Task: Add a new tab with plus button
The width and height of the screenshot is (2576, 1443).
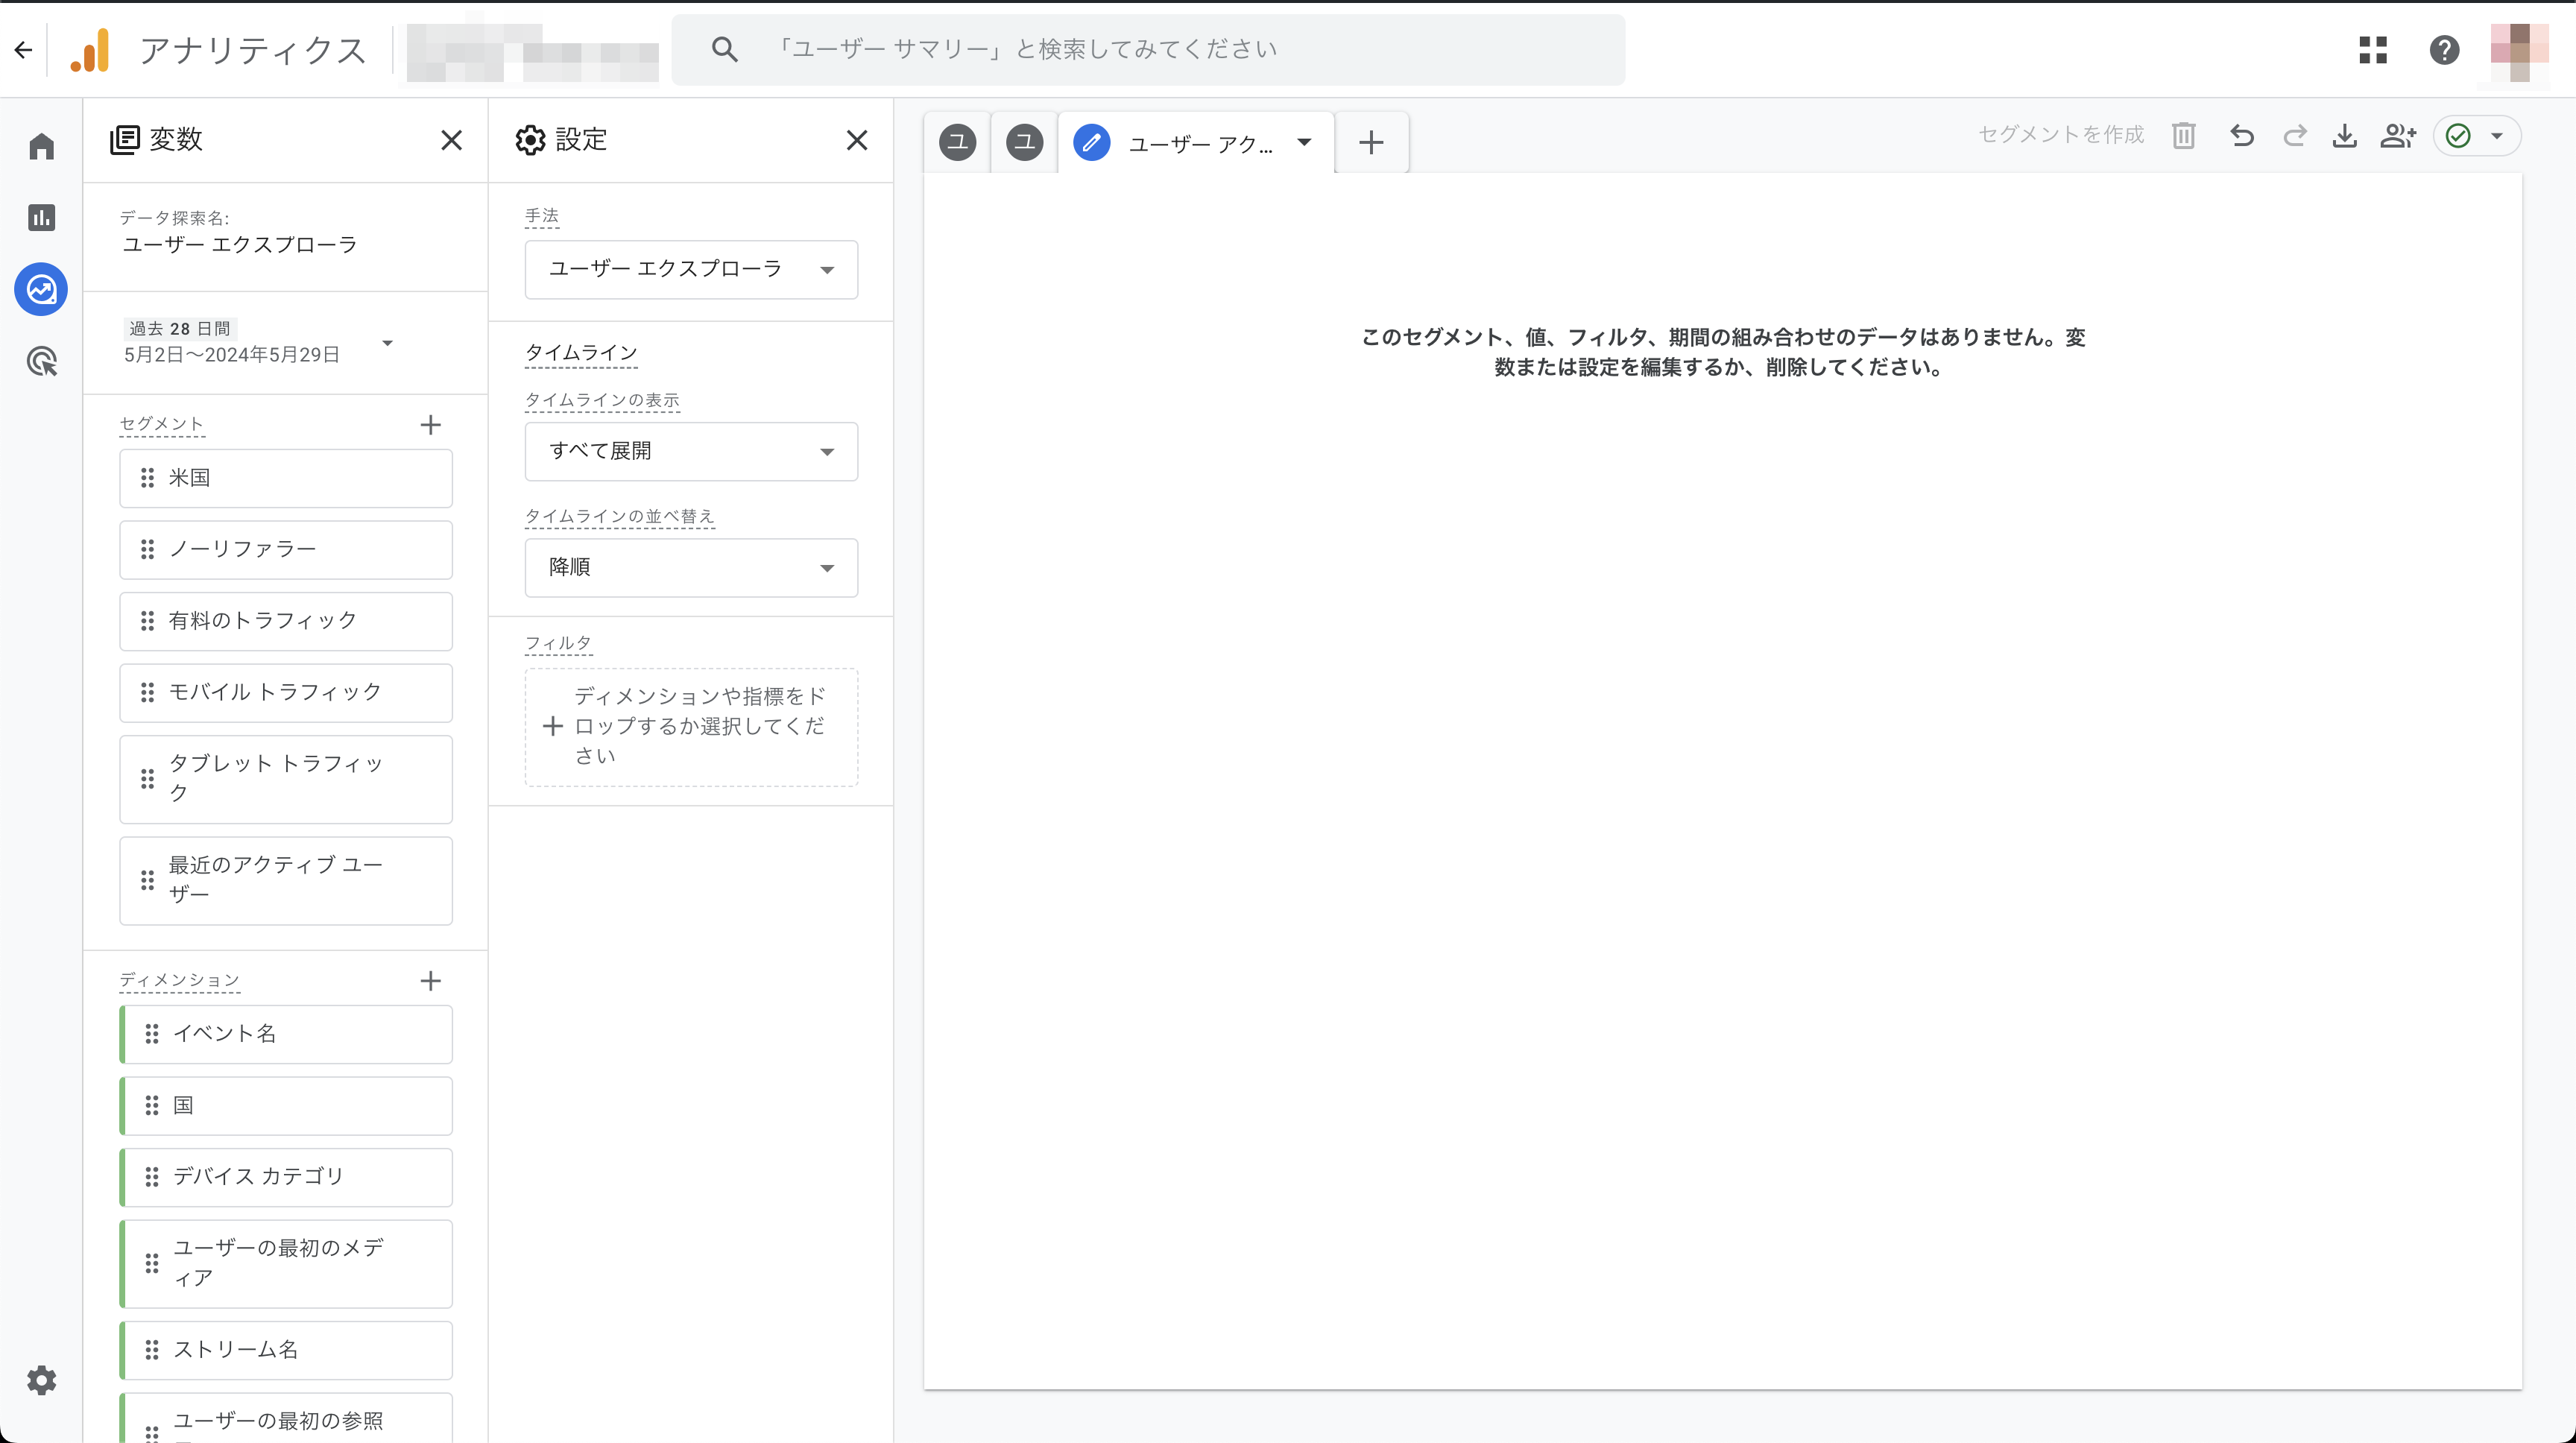Action: click(1371, 142)
